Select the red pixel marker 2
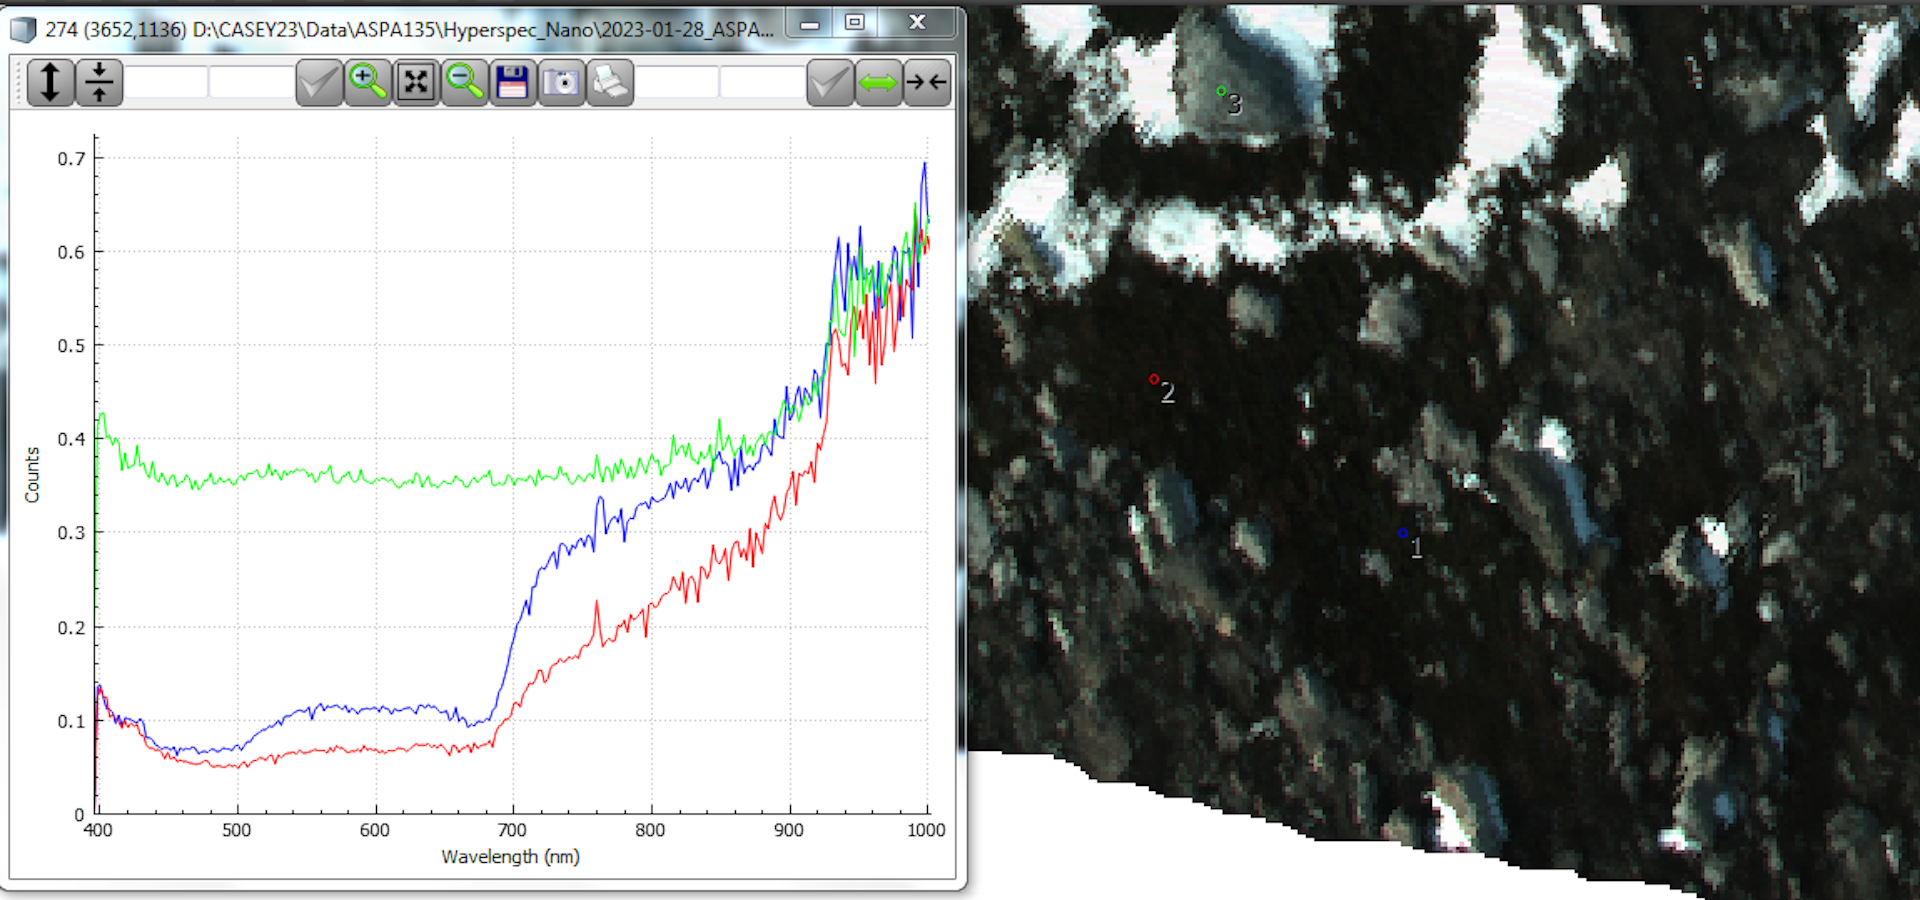 (x=1154, y=379)
